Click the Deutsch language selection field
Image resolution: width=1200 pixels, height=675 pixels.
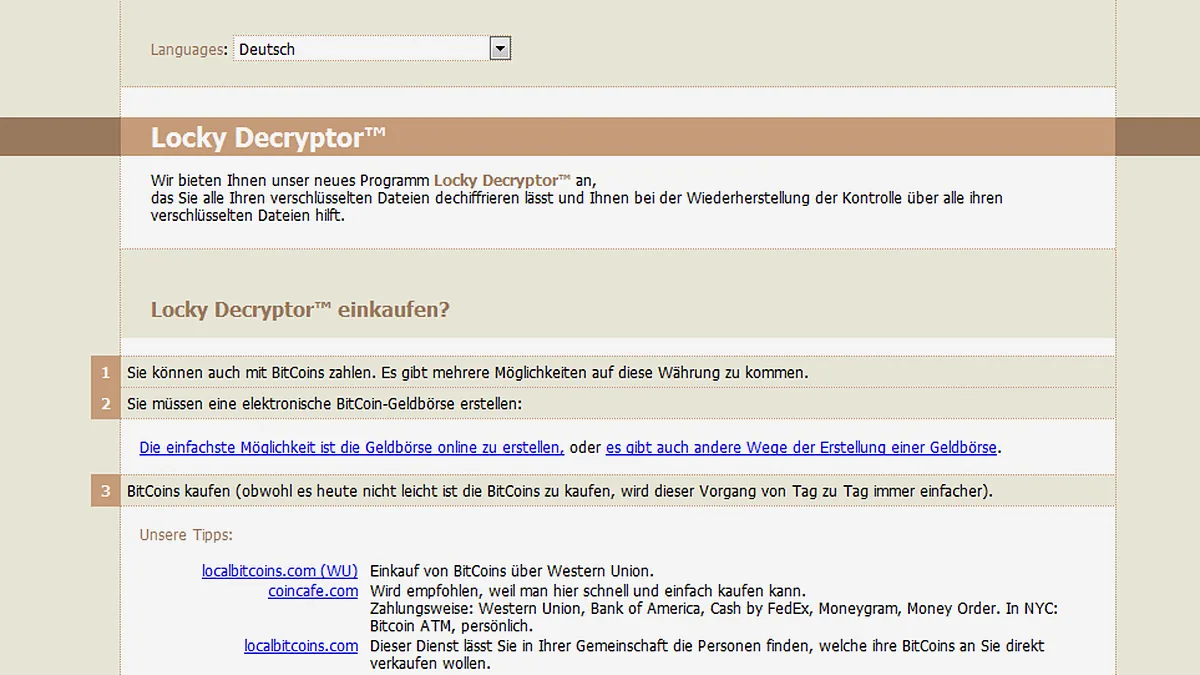click(372, 49)
